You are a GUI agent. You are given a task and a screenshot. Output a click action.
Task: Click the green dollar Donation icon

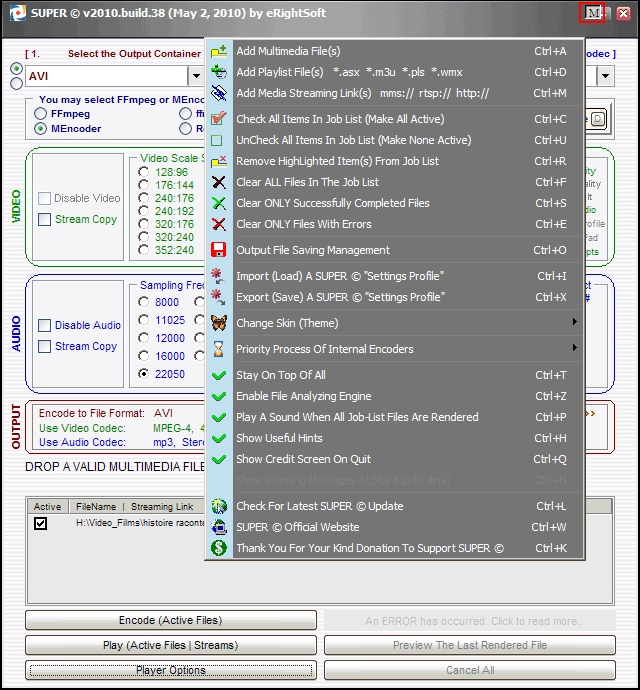pos(219,548)
